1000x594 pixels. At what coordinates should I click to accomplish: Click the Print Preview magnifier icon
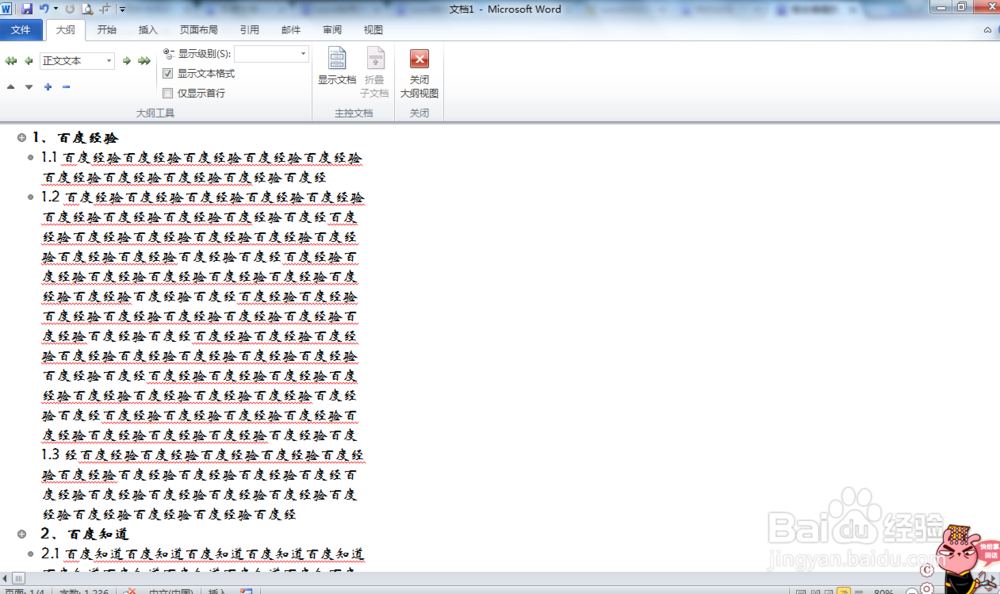(x=87, y=9)
